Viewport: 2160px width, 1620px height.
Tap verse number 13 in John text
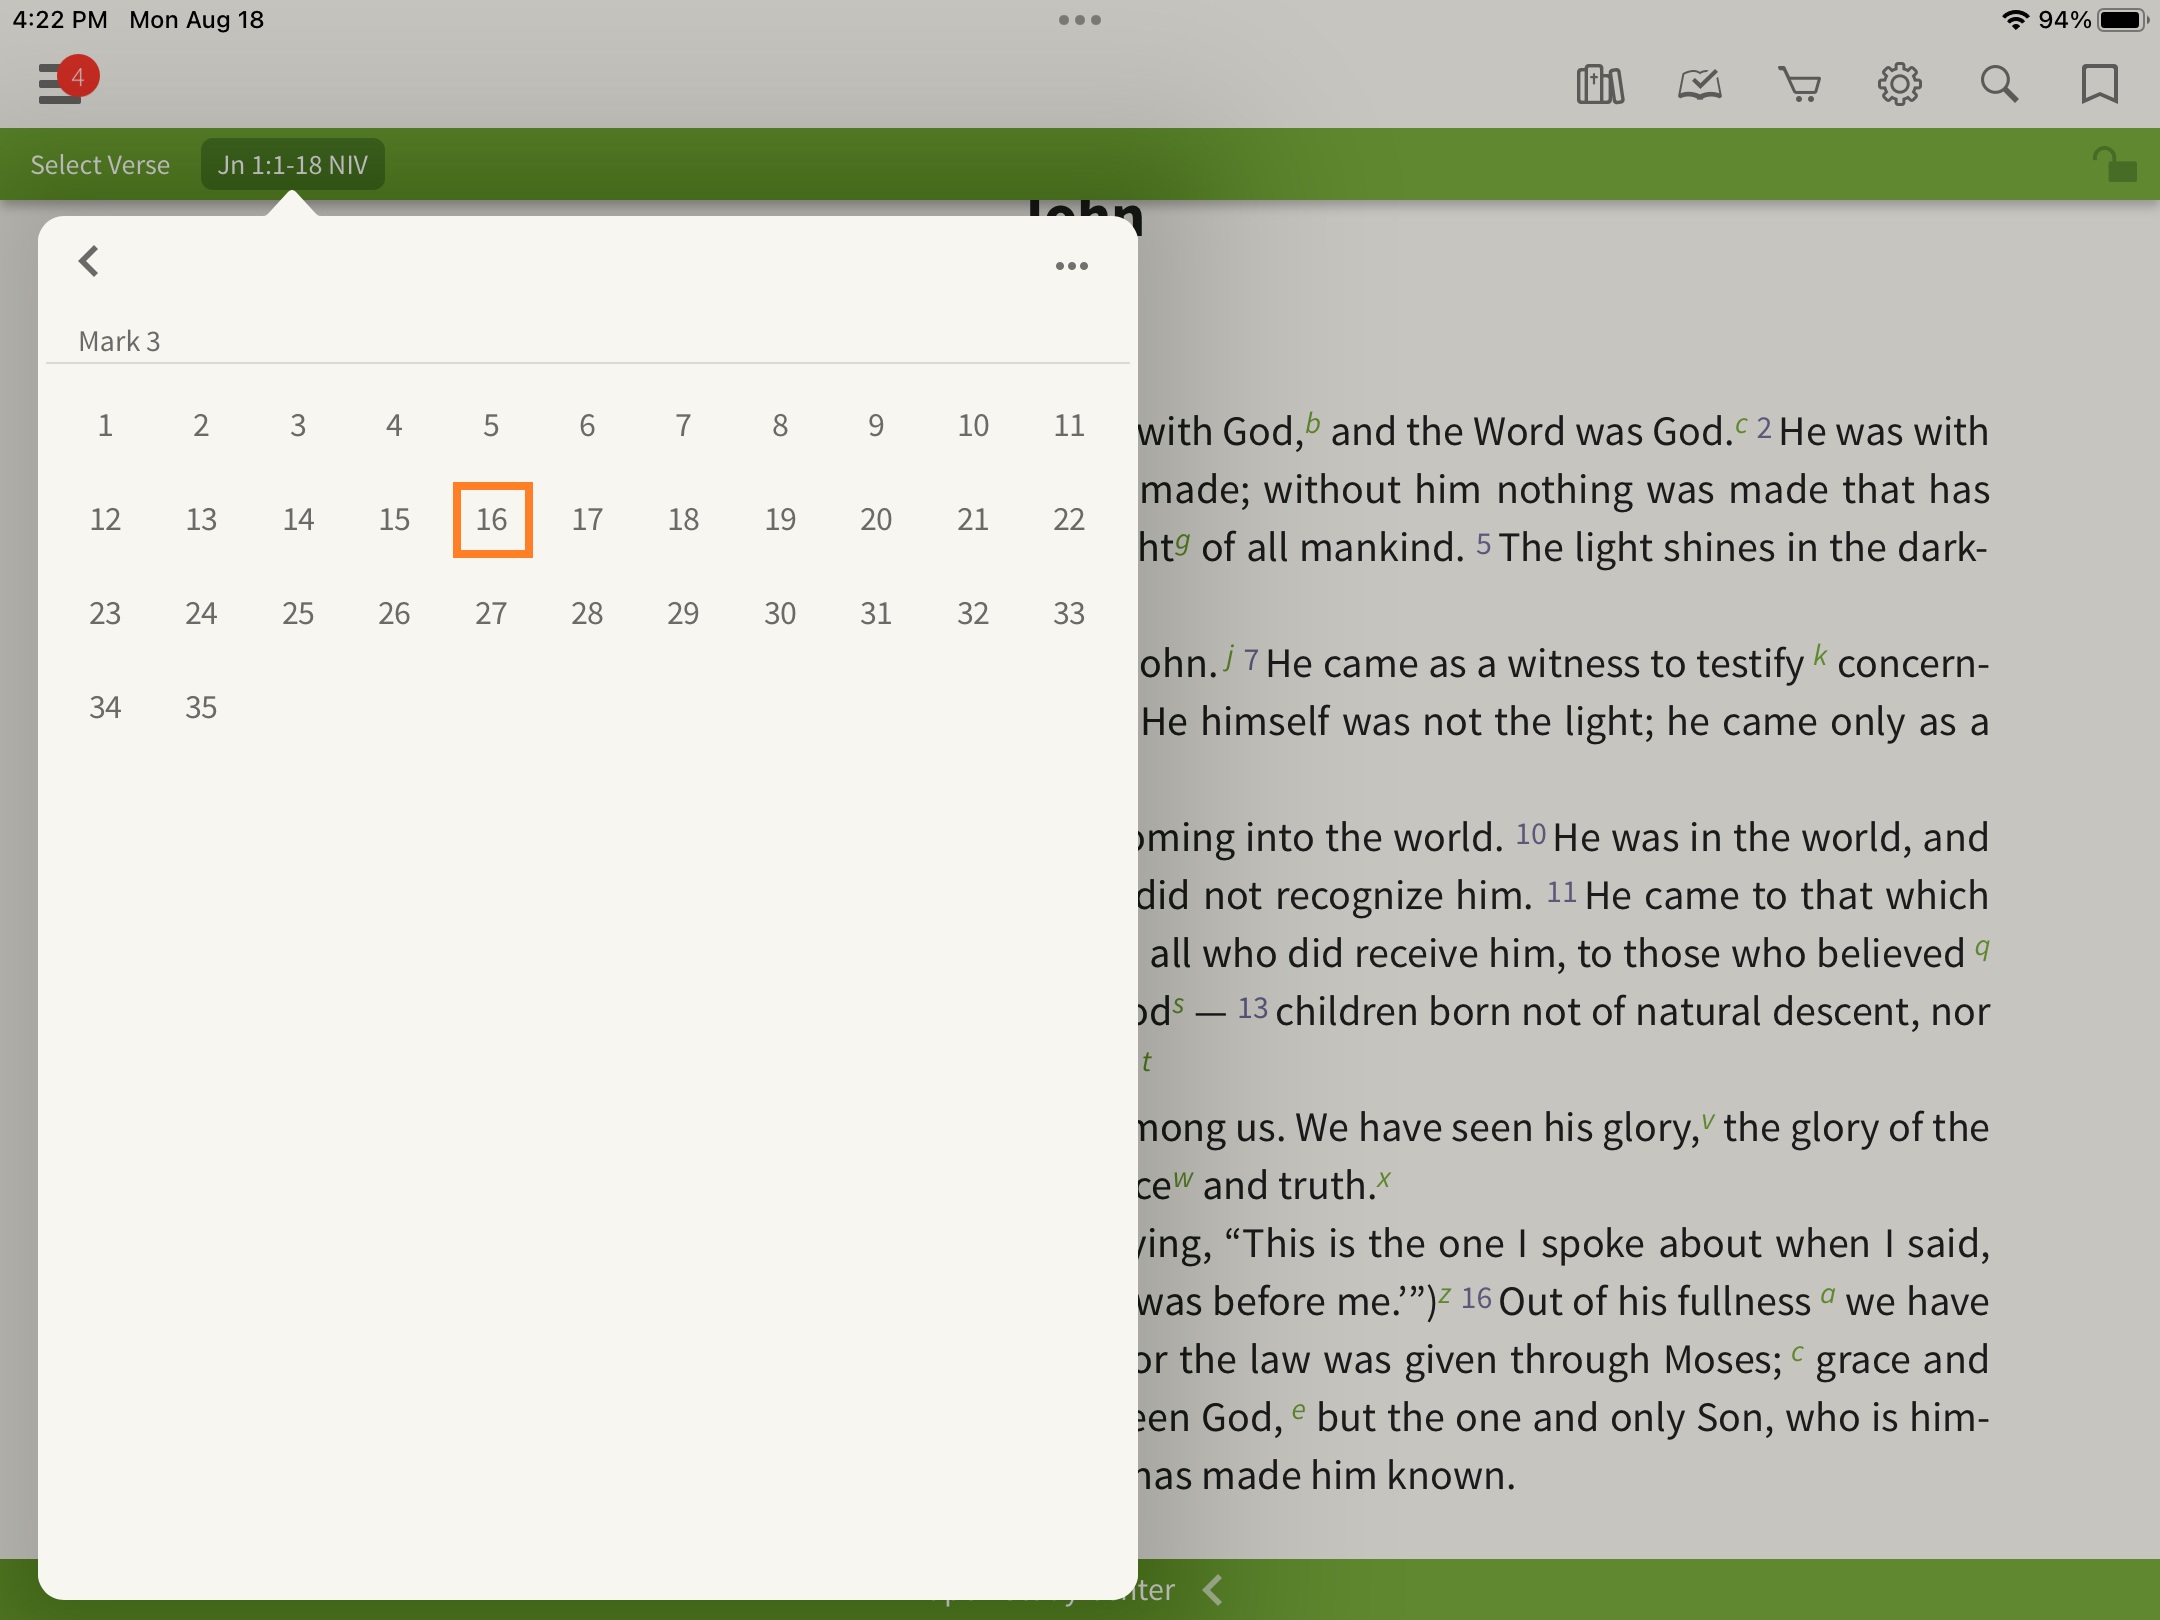pyautogui.click(x=1253, y=1008)
